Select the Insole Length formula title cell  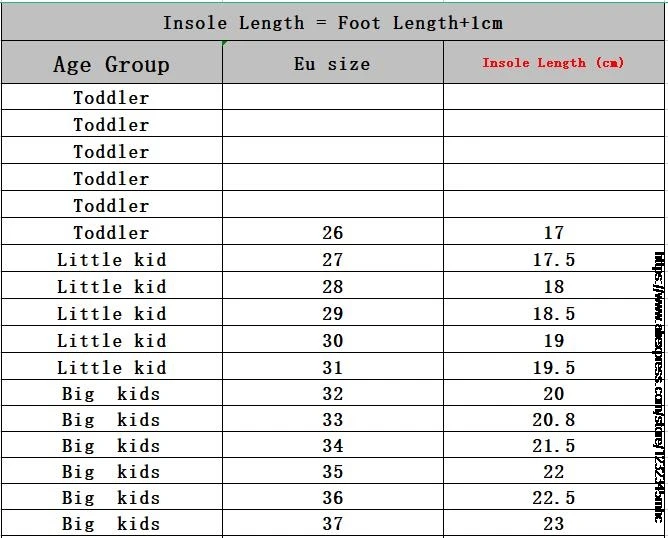pyautogui.click(x=332, y=22)
